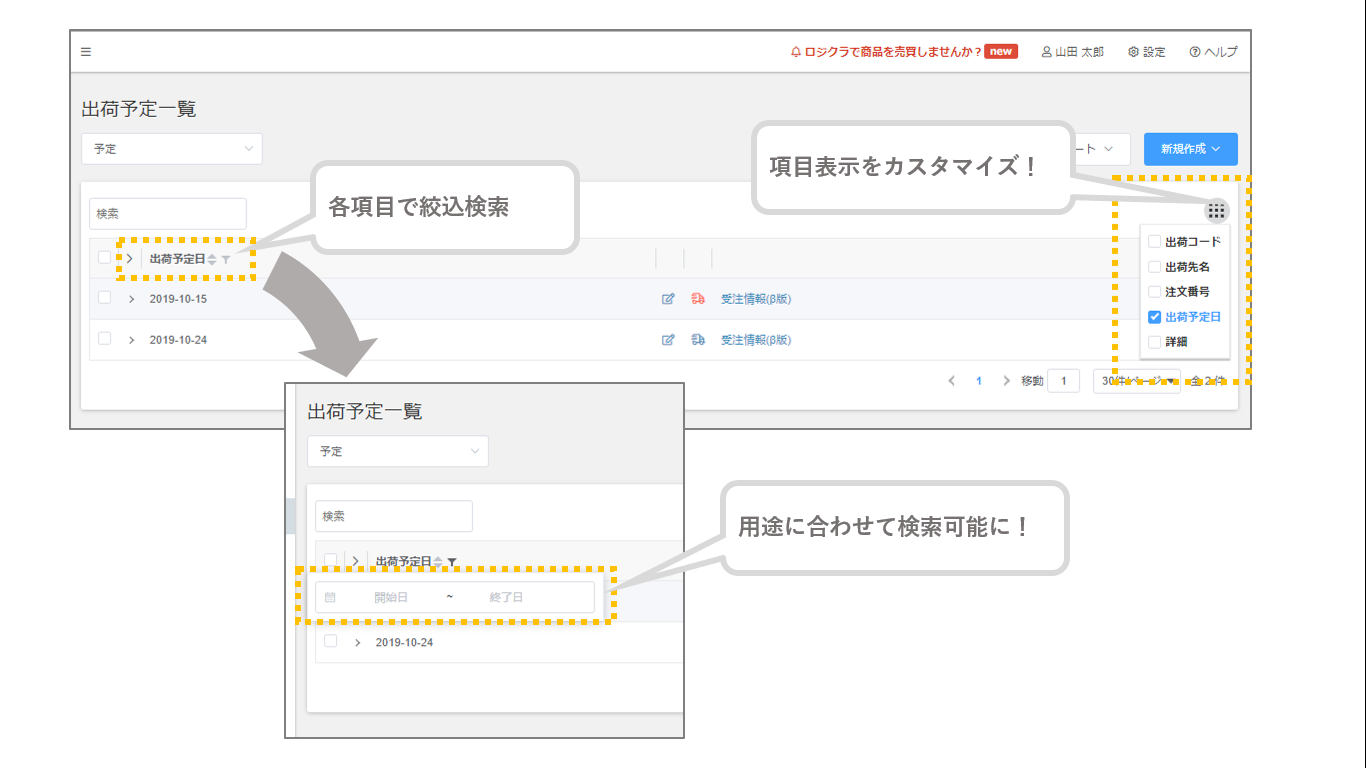The width and height of the screenshot is (1366, 768).
Task: Click the header chevron in the lower enlarged table
Action: (356, 561)
